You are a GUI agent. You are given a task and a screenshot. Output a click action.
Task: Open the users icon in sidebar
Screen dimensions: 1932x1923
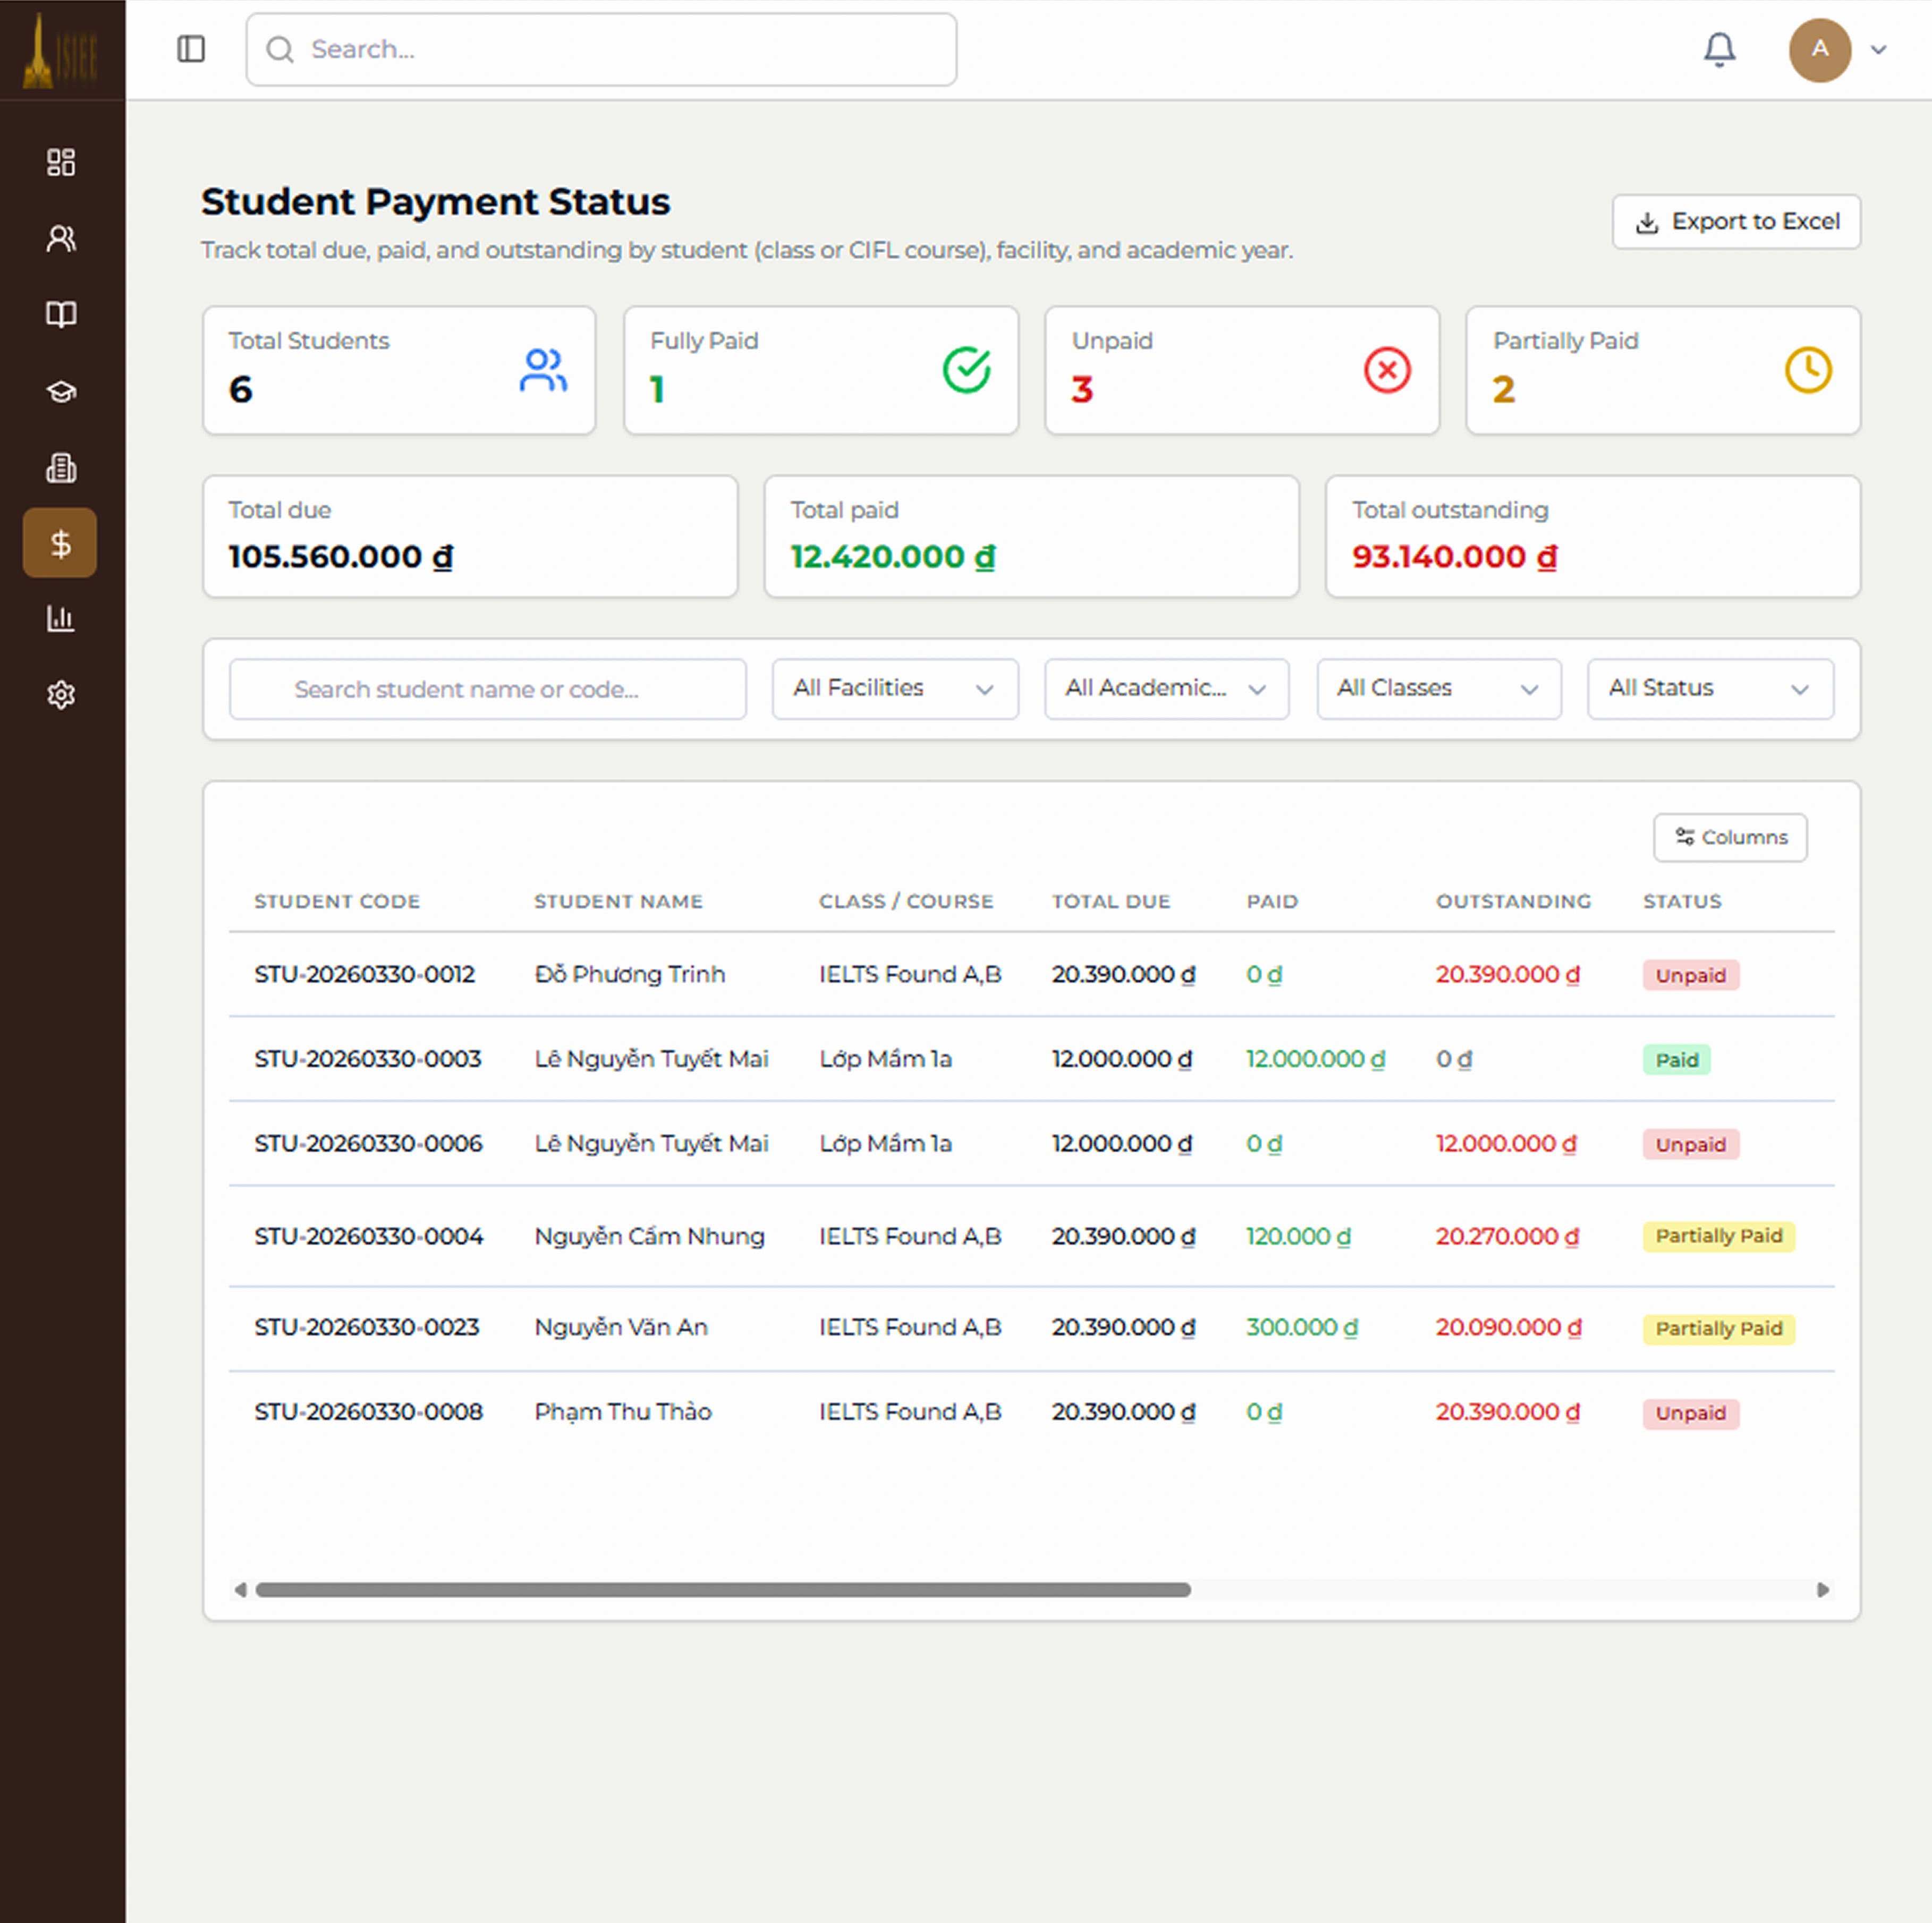pyautogui.click(x=61, y=238)
